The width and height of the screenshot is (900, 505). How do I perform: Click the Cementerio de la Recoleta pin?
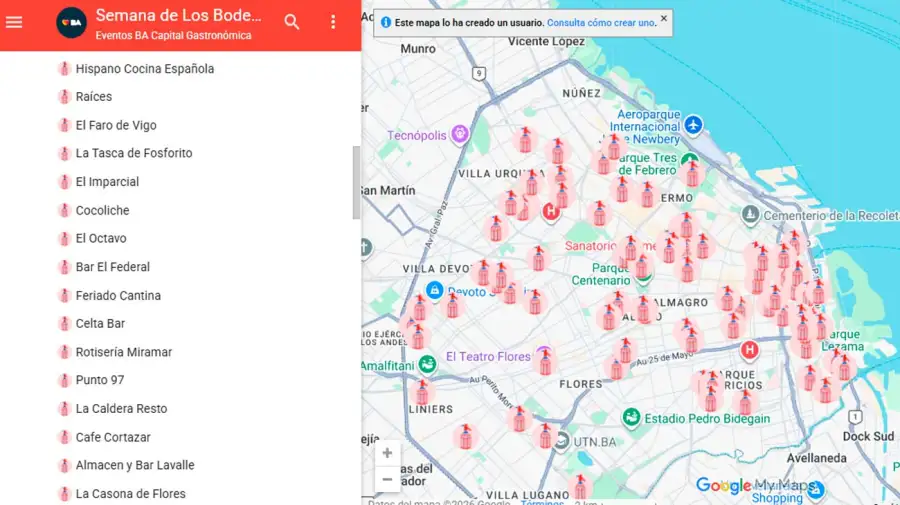pos(750,215)
